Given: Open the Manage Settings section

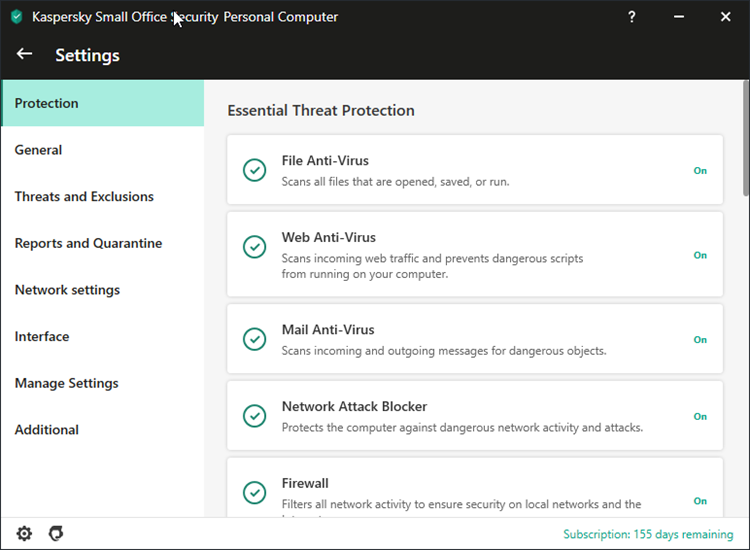Looking at the screenshot, I should point(102,383).
